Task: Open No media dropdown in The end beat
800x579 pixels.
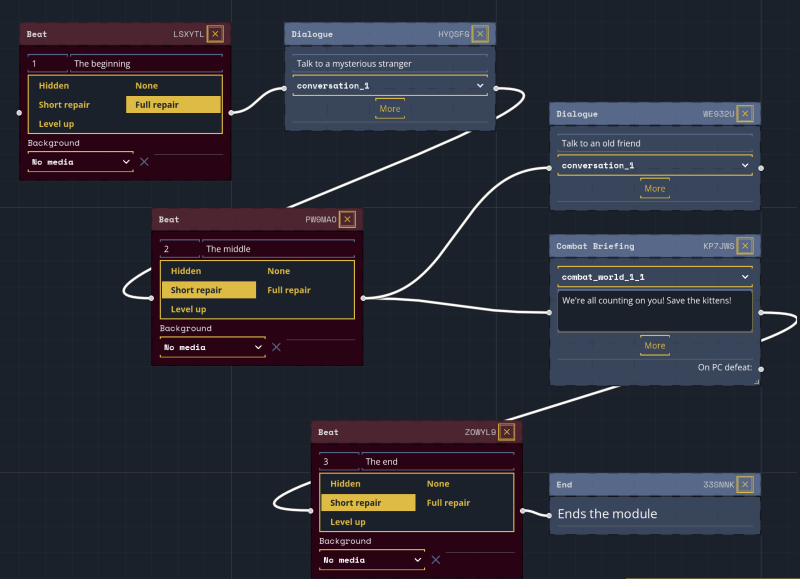Action: [372, 560]
